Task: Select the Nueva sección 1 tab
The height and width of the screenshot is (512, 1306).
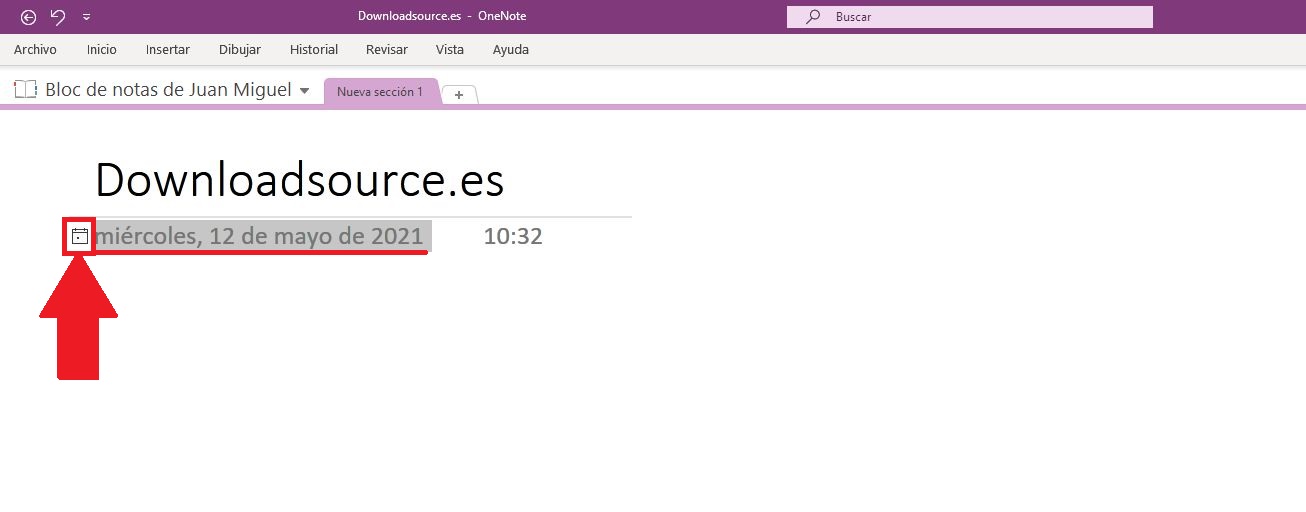Action: pos(380,91)
